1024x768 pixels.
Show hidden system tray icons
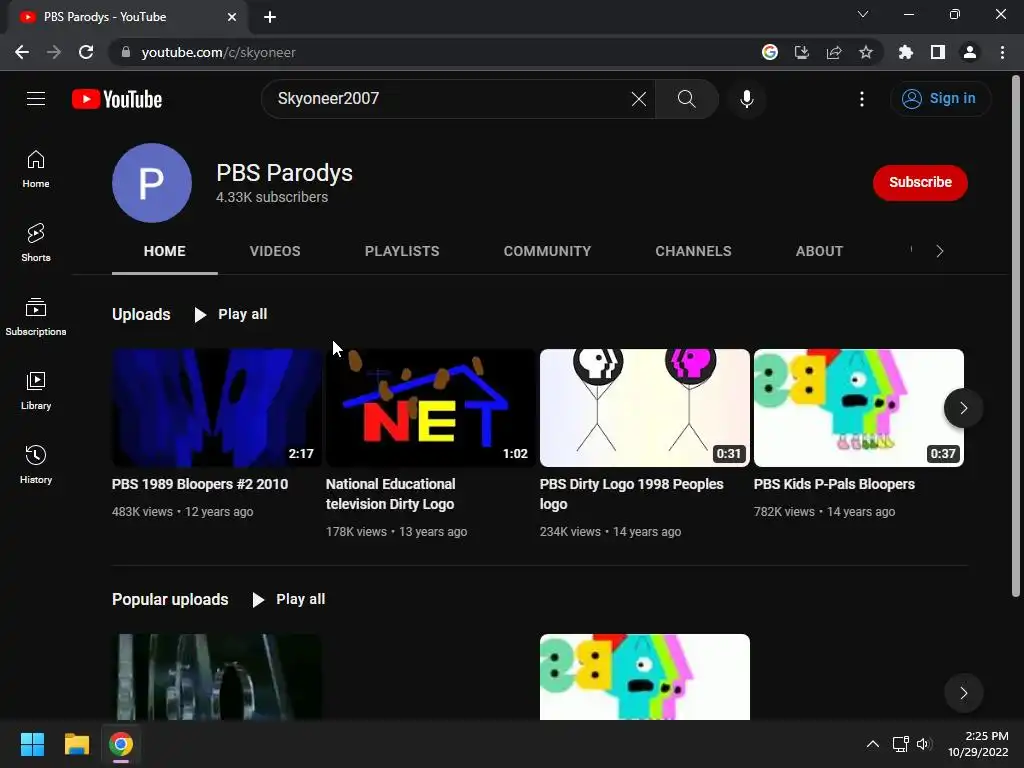(x=872, y=744)
